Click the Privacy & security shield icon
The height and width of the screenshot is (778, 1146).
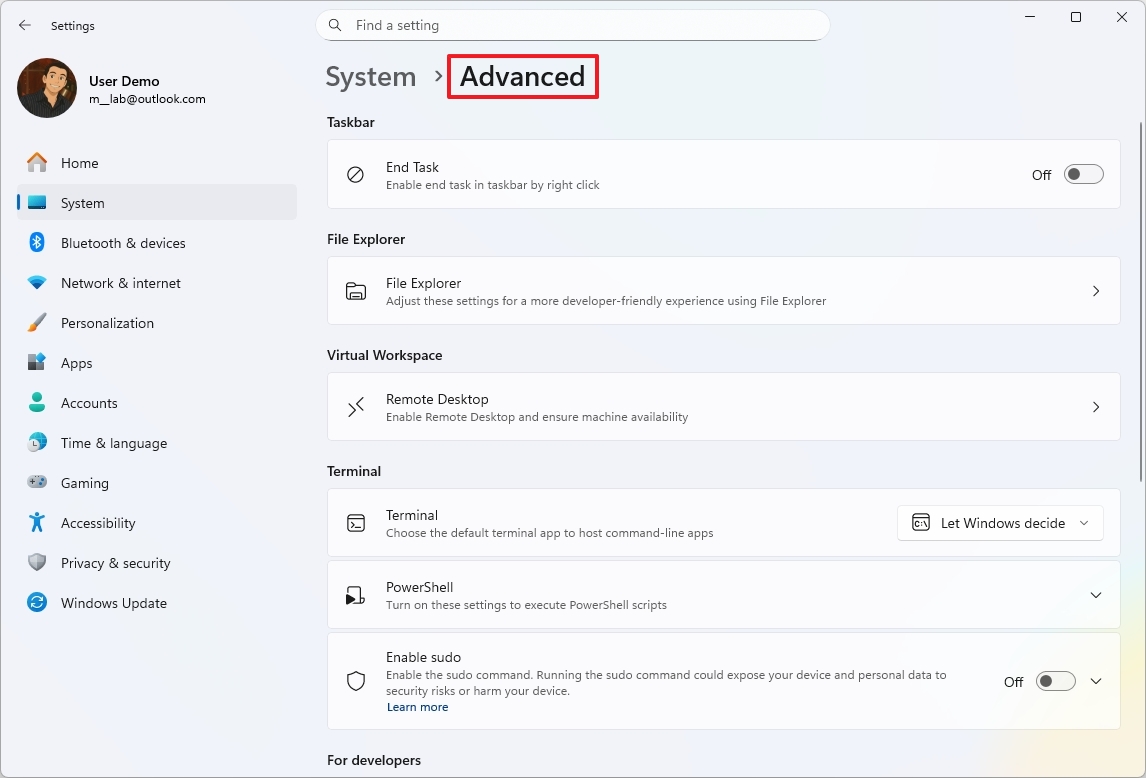37,563
